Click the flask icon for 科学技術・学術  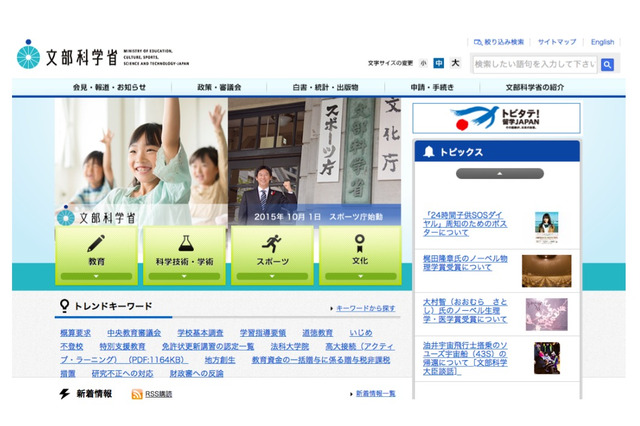[185, 244]
